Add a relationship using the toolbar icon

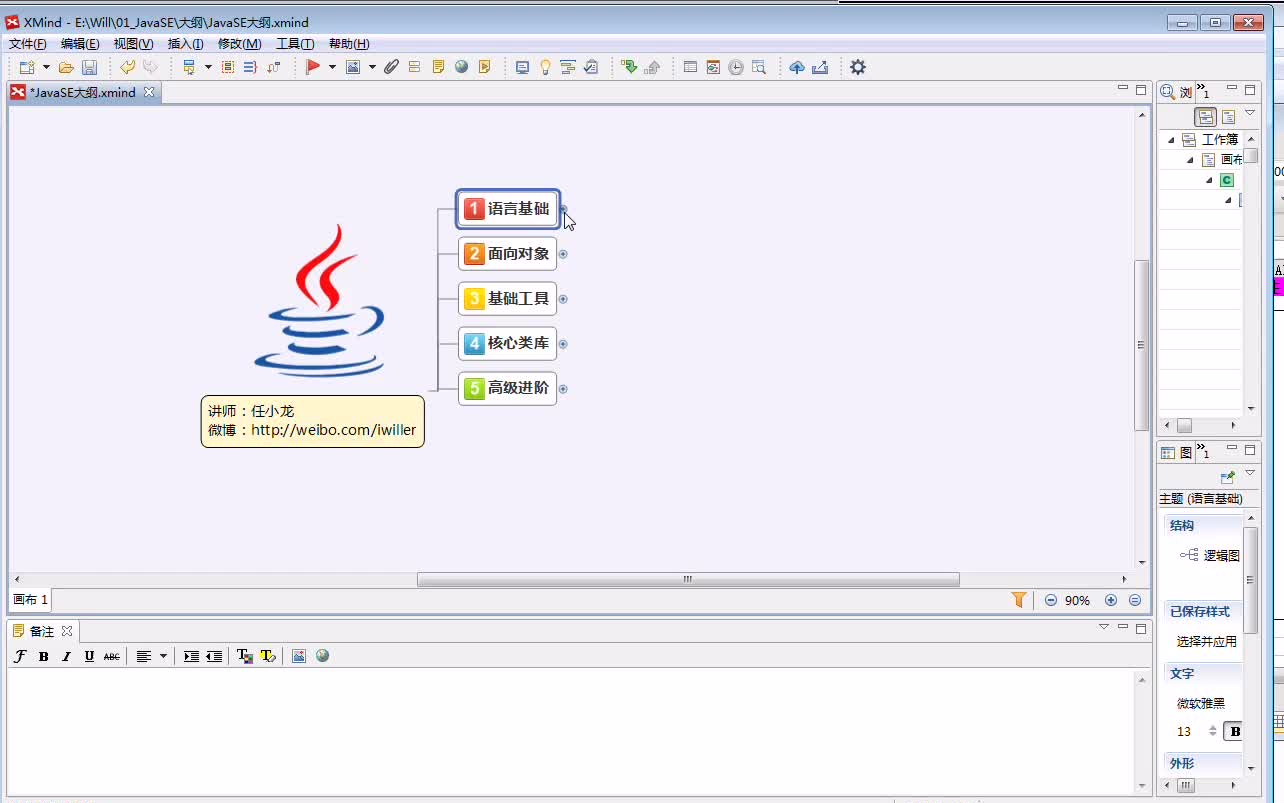pos(274,67)
